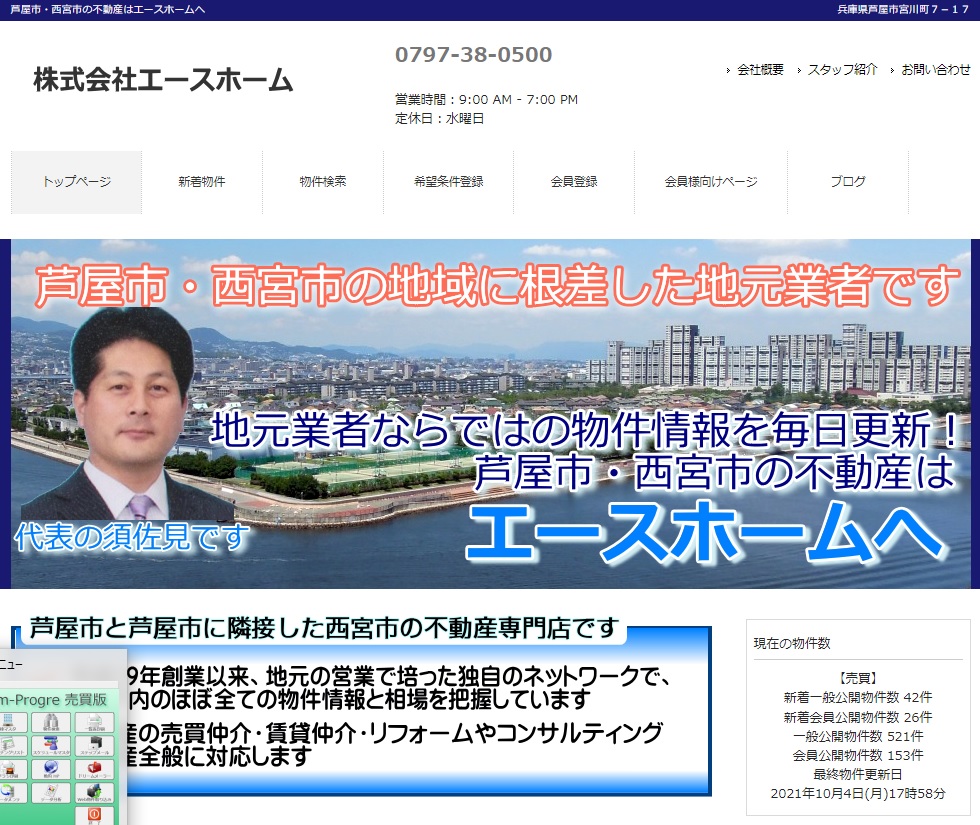Click the address 兵庫県芦屋市宮川町7－17
The image size is (980, 825).
(x=902, y=9)
